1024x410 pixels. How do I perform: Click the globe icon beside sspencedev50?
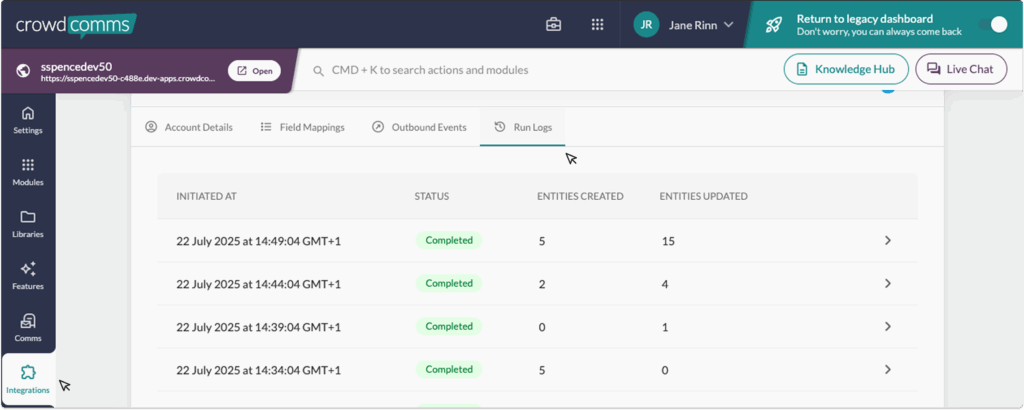[24, 71]
